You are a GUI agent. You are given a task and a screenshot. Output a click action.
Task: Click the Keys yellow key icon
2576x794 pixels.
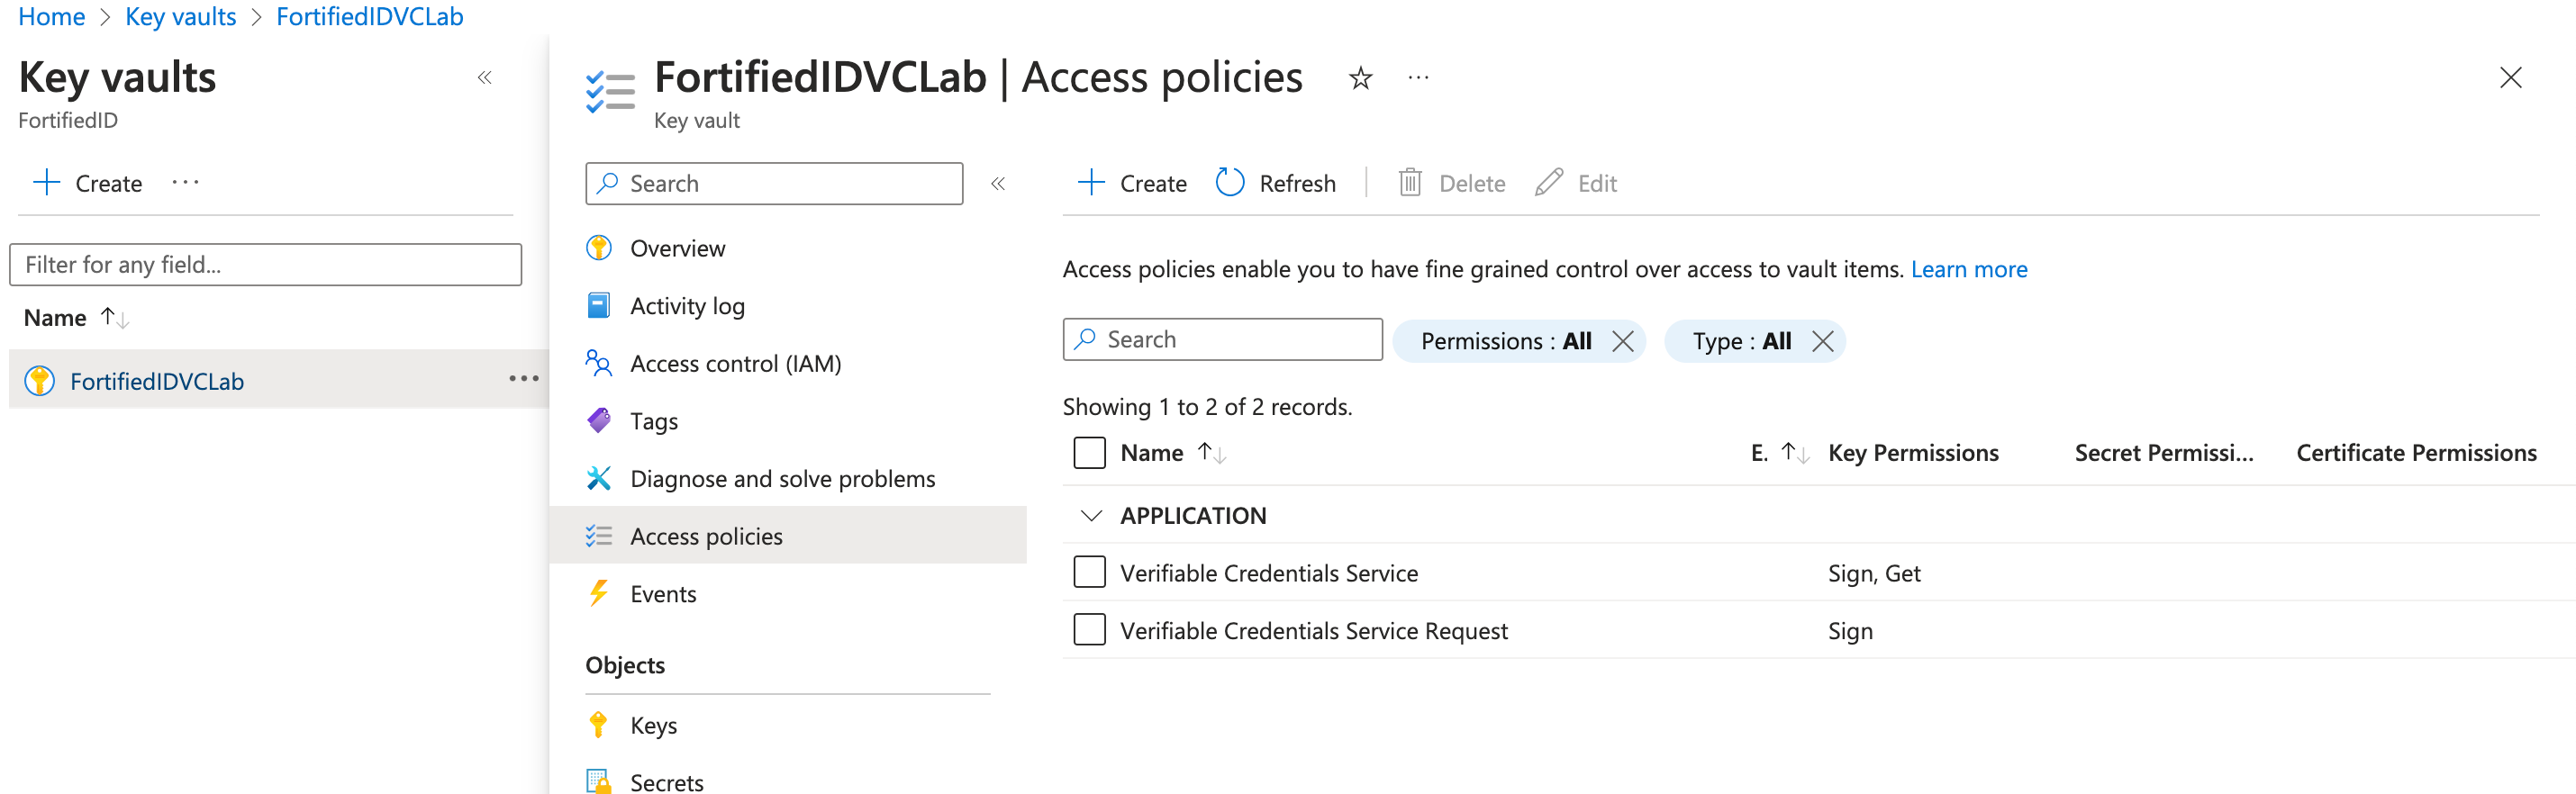pyautogui.click(x=599, y=725)
